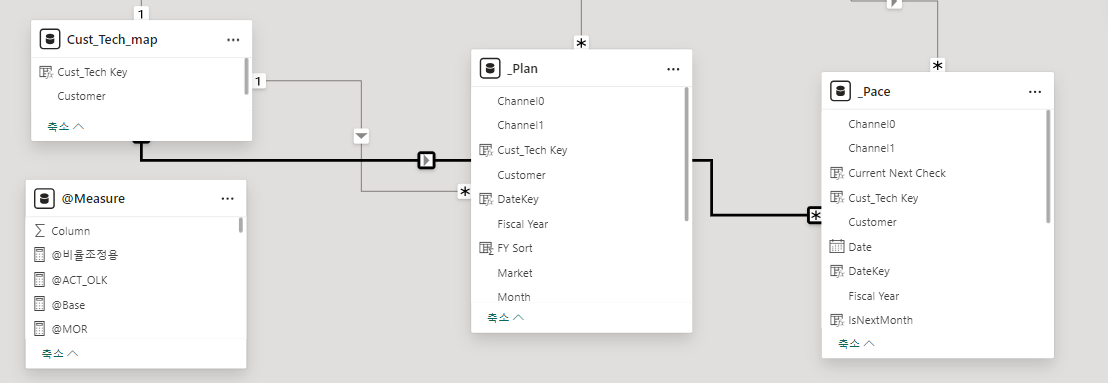This screenshot has height=383, width=1108.
Task: Select Fiscal Year field in _Plan table
Action: (523, 224)
